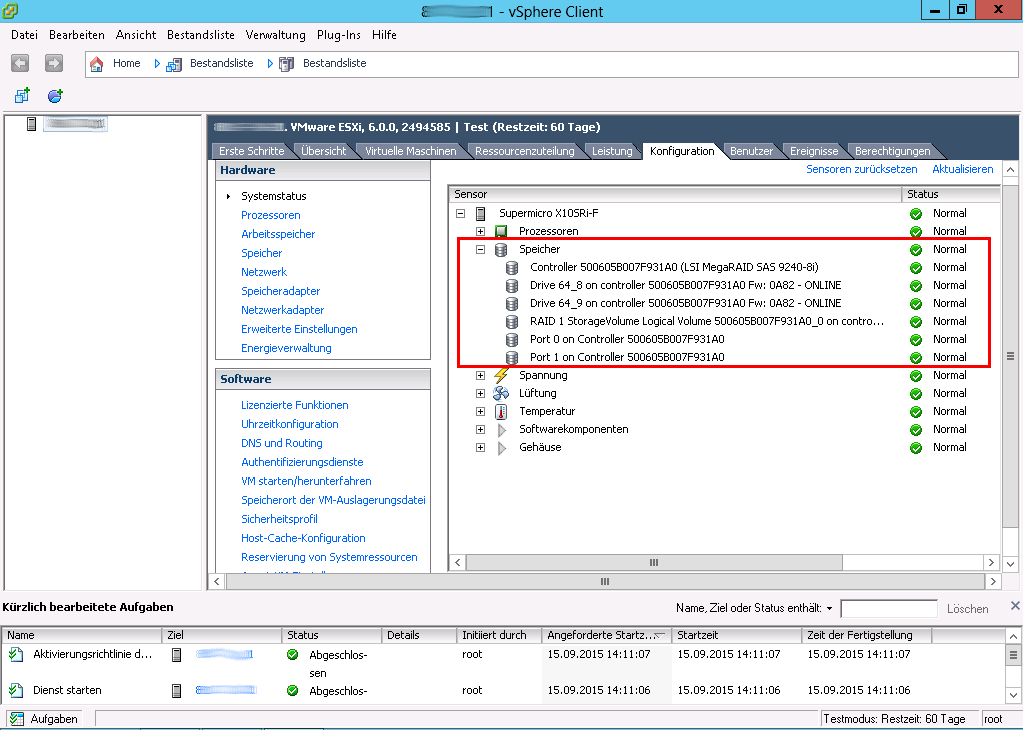Click the Spannung lightning bolt icon

501,375
